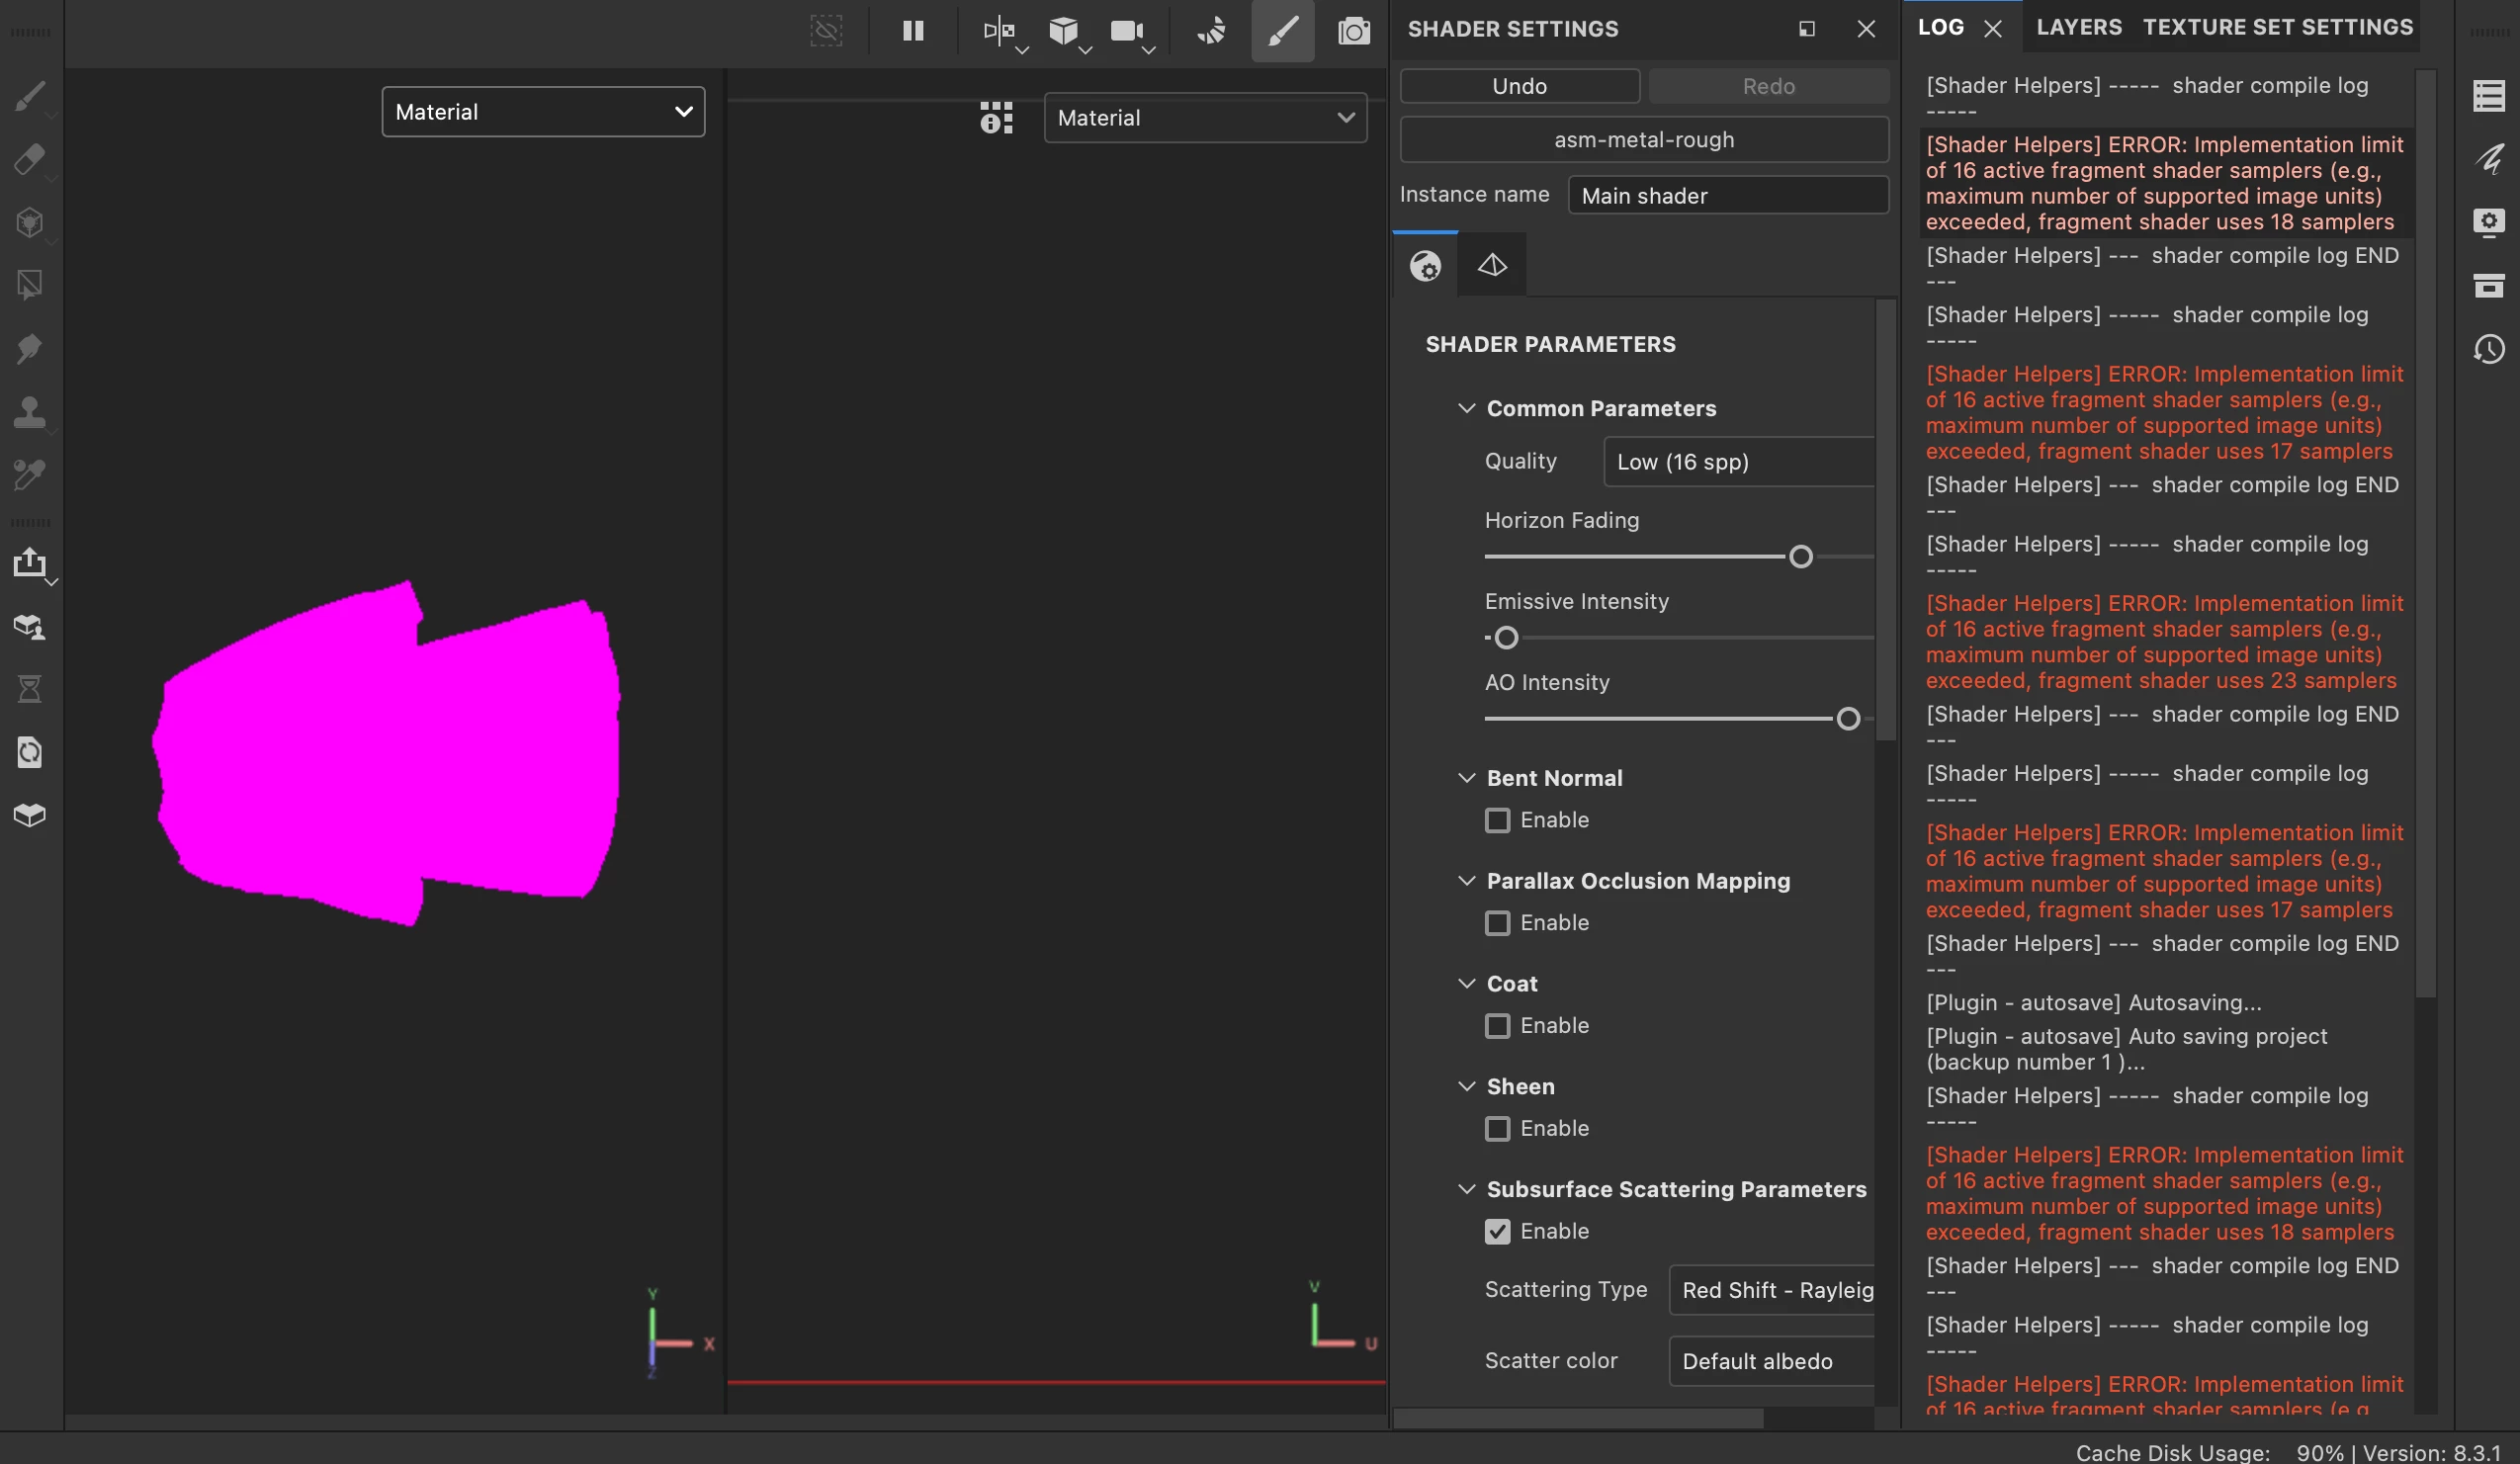Select the Paint brush tool in left toolbar
Image resolution: width=2520 pixels, height=1464 pixels.
30,97
